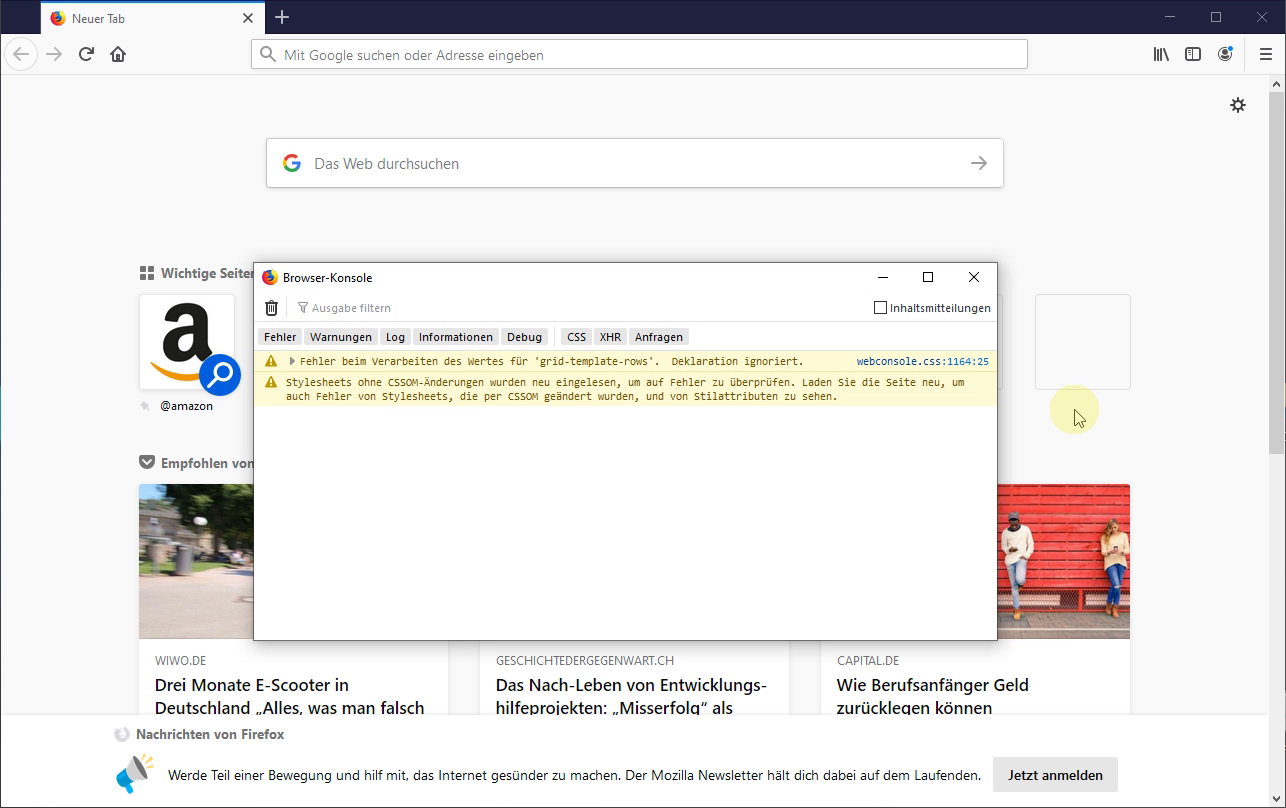The image size is (1286, 808).
Task: Toggle the CSS filter button
Action: click(x=577, y=337)
